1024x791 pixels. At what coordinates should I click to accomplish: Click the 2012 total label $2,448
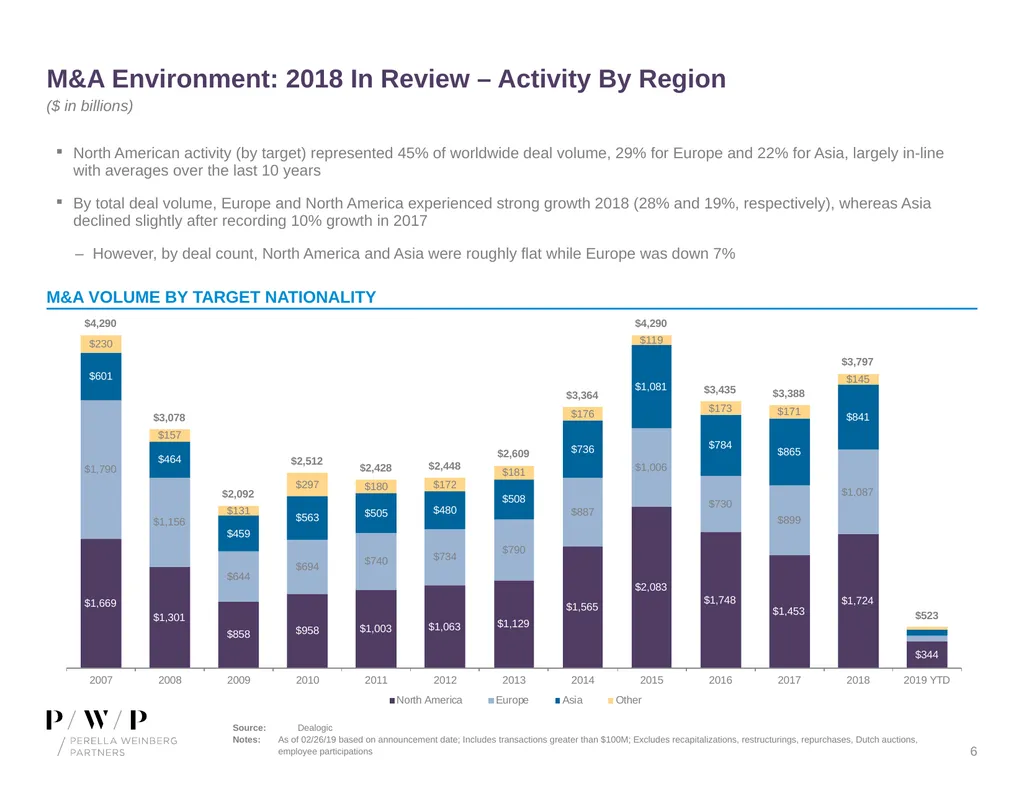pyautogui.click(x=444, y=466)
